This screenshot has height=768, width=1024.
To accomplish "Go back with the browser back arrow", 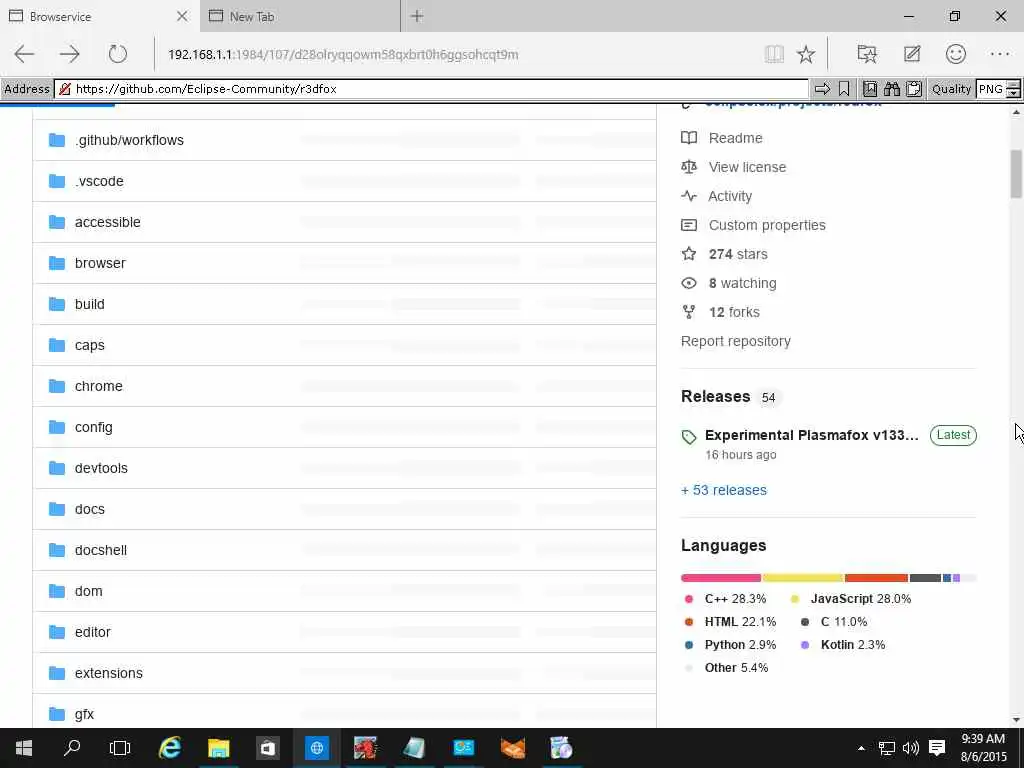I will point(24,54).
